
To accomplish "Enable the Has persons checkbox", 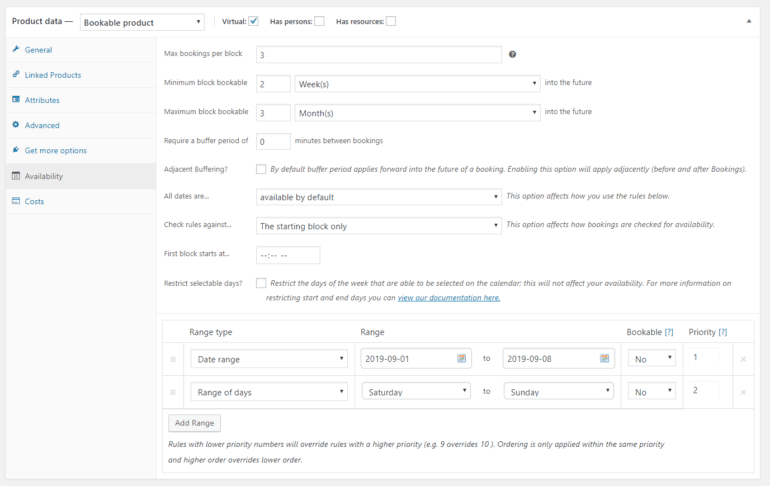I will point(319,21).
